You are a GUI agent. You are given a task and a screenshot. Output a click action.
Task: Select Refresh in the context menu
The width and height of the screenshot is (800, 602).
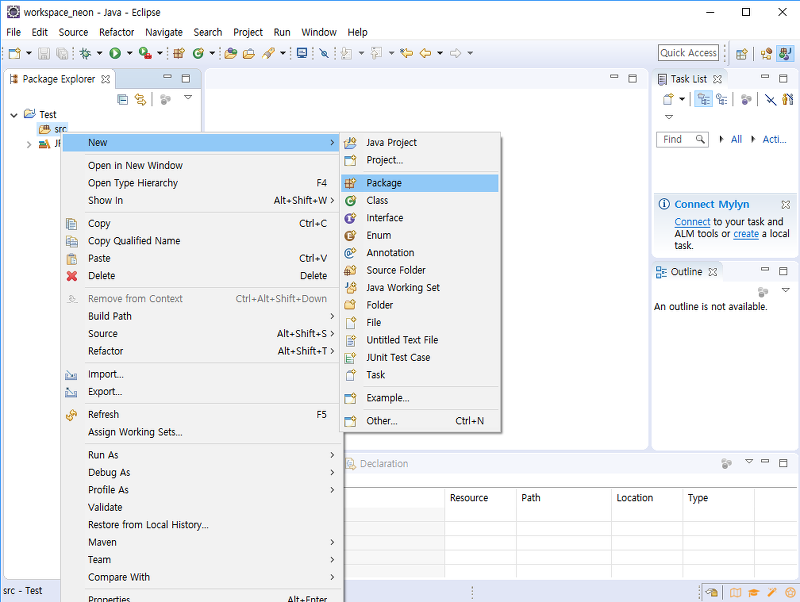[x=202, y=415]
